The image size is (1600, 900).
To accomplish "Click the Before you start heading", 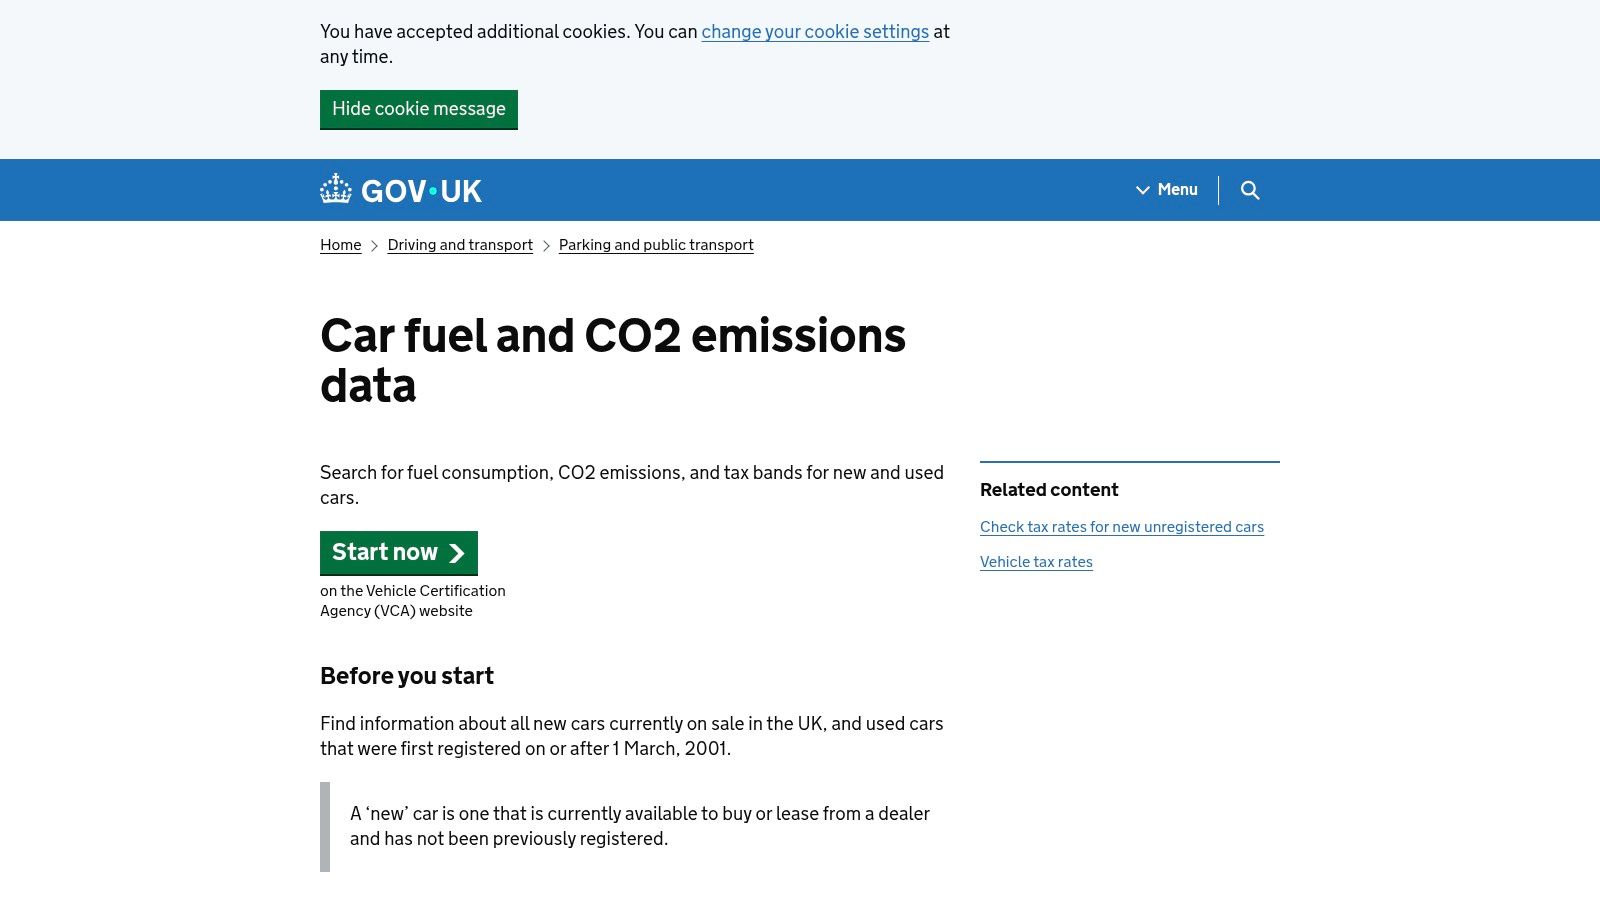I will pyautogui.click(x=407, y=676).
